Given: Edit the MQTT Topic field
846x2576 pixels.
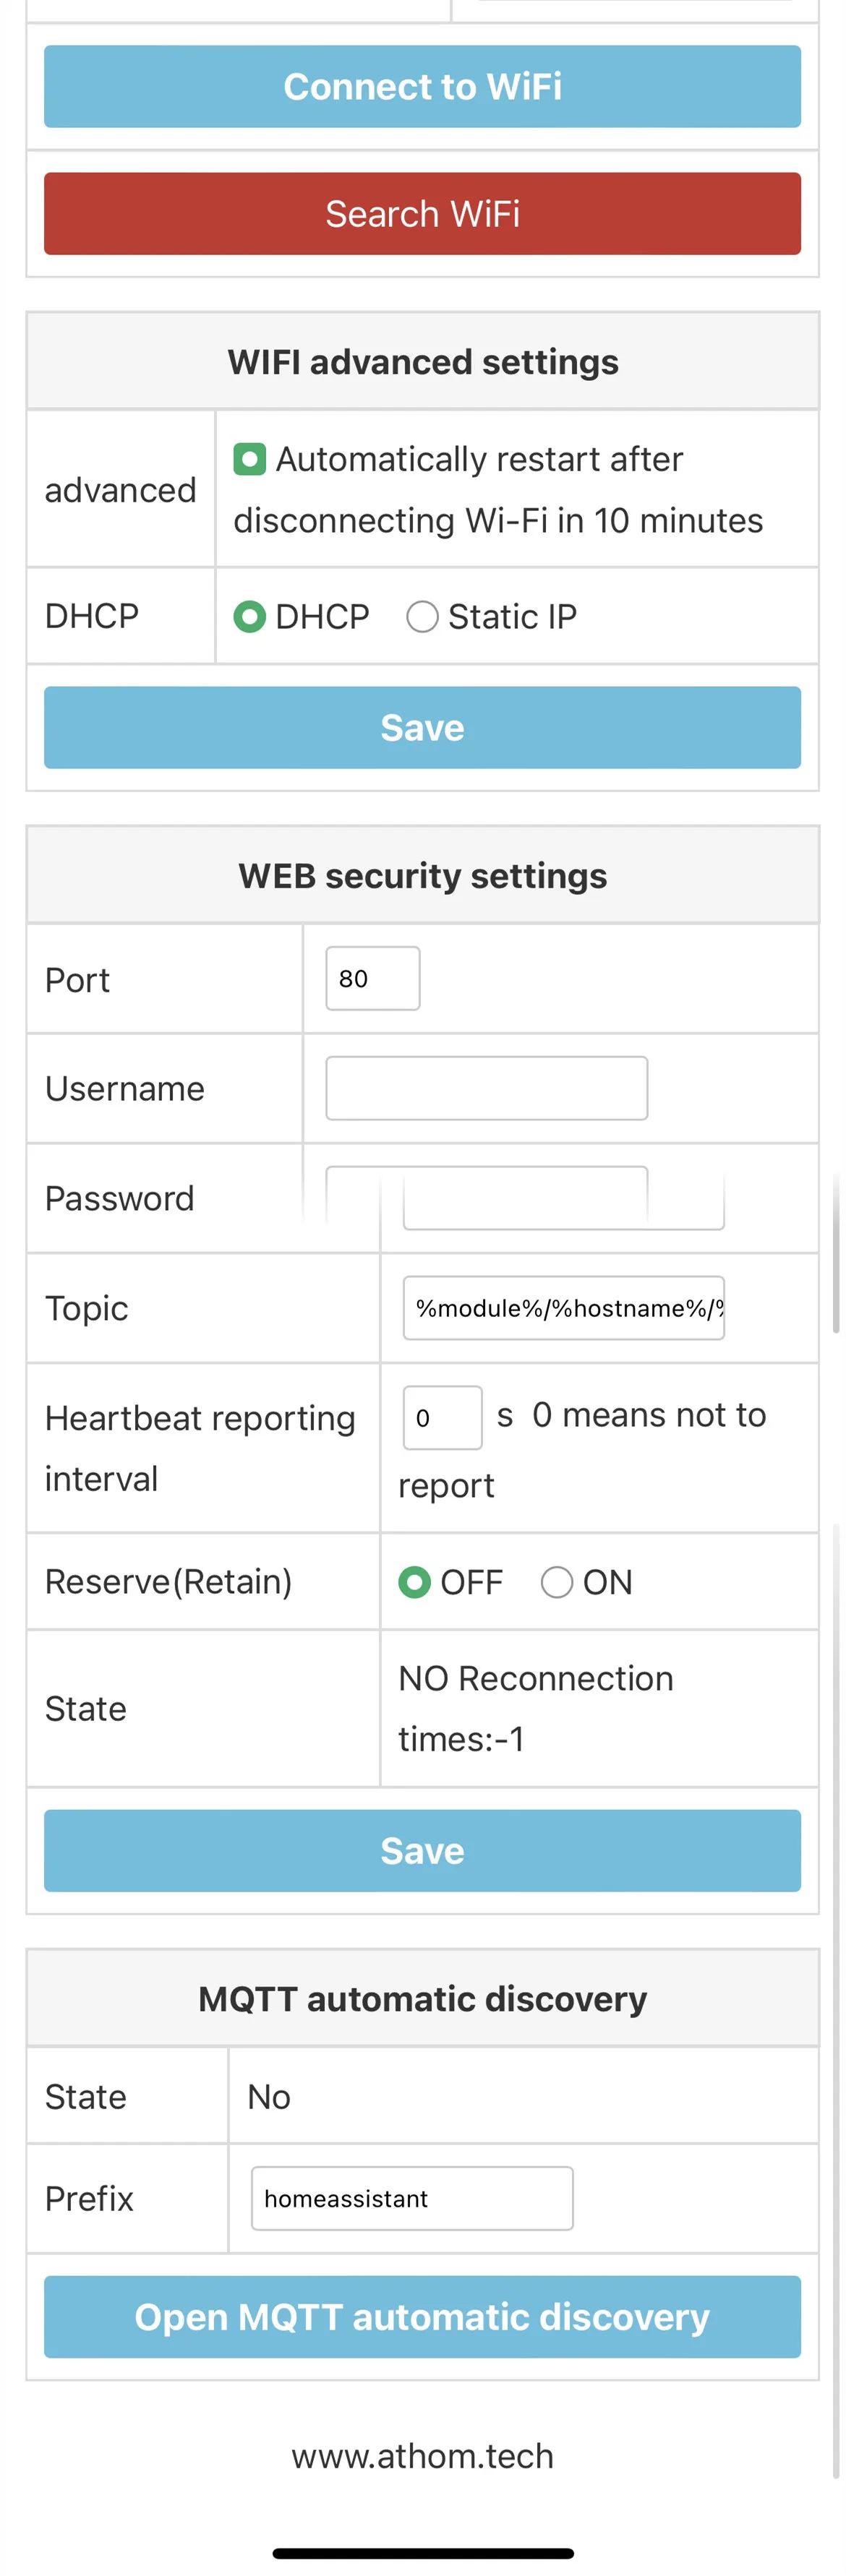Looking at the screenshot, I should 563,1308.
